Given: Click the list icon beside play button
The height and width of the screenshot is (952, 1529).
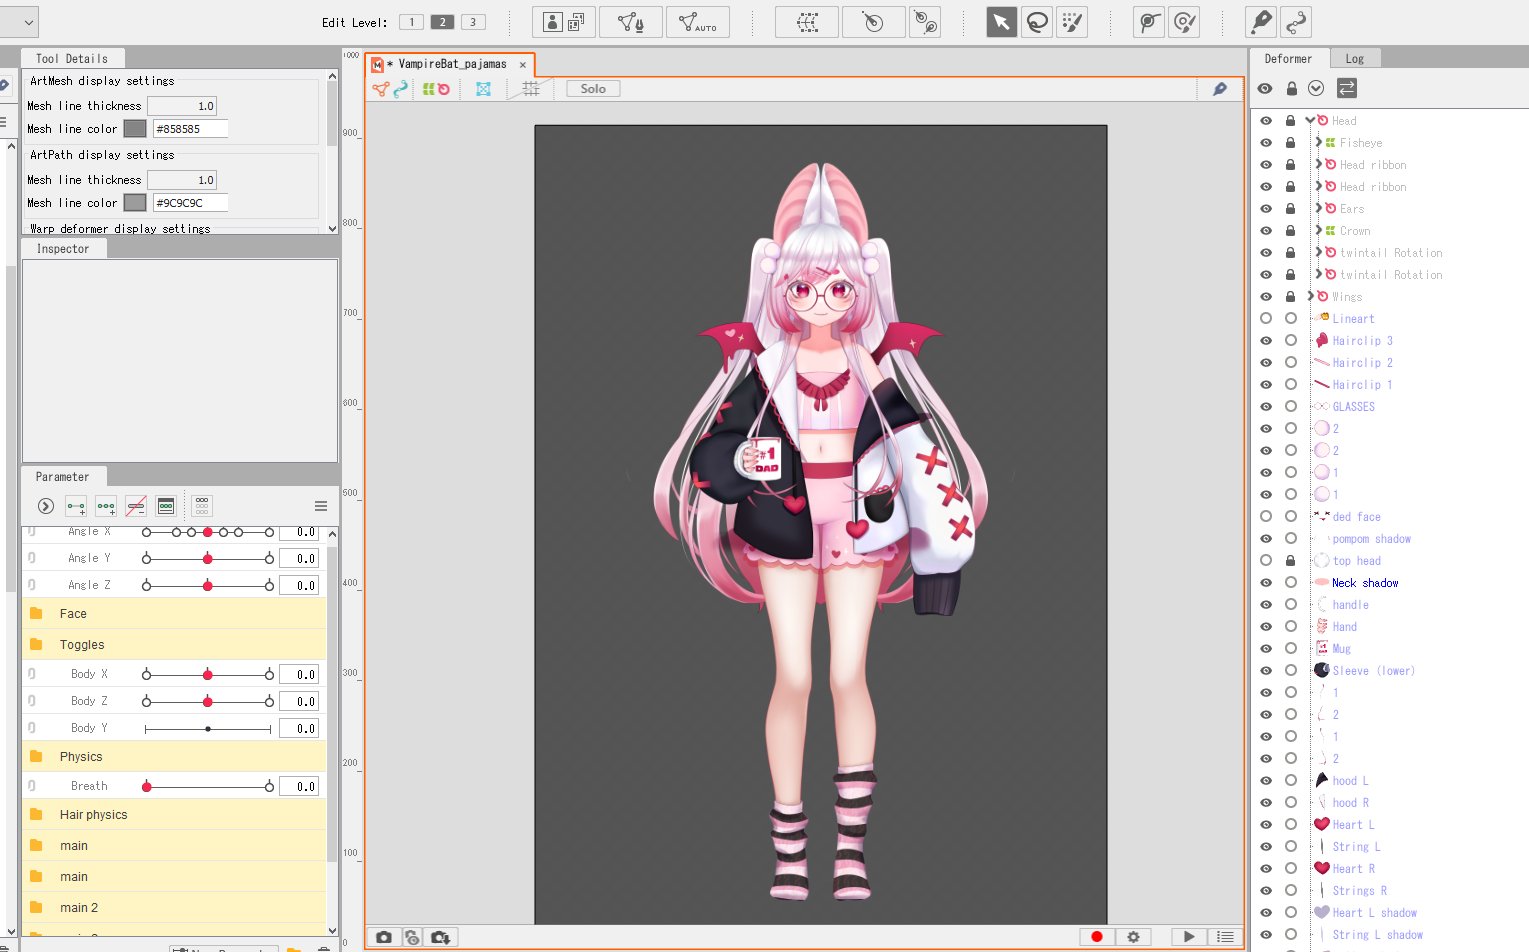Looking at the screenshot, I should pyautogui.click(x=1225, y=937).
